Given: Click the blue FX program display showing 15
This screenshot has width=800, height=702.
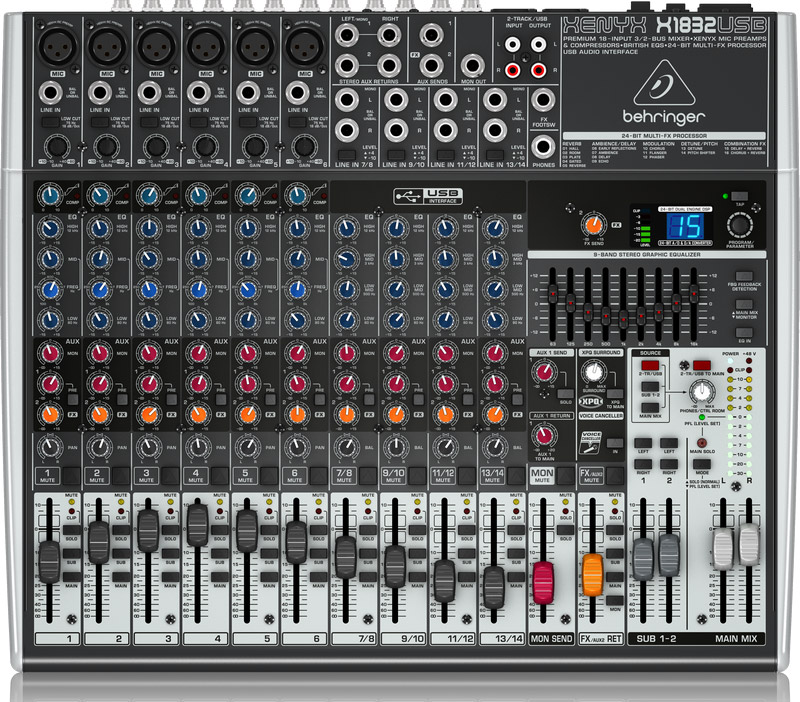Looking at the screenshot, I should coord(685,226).
